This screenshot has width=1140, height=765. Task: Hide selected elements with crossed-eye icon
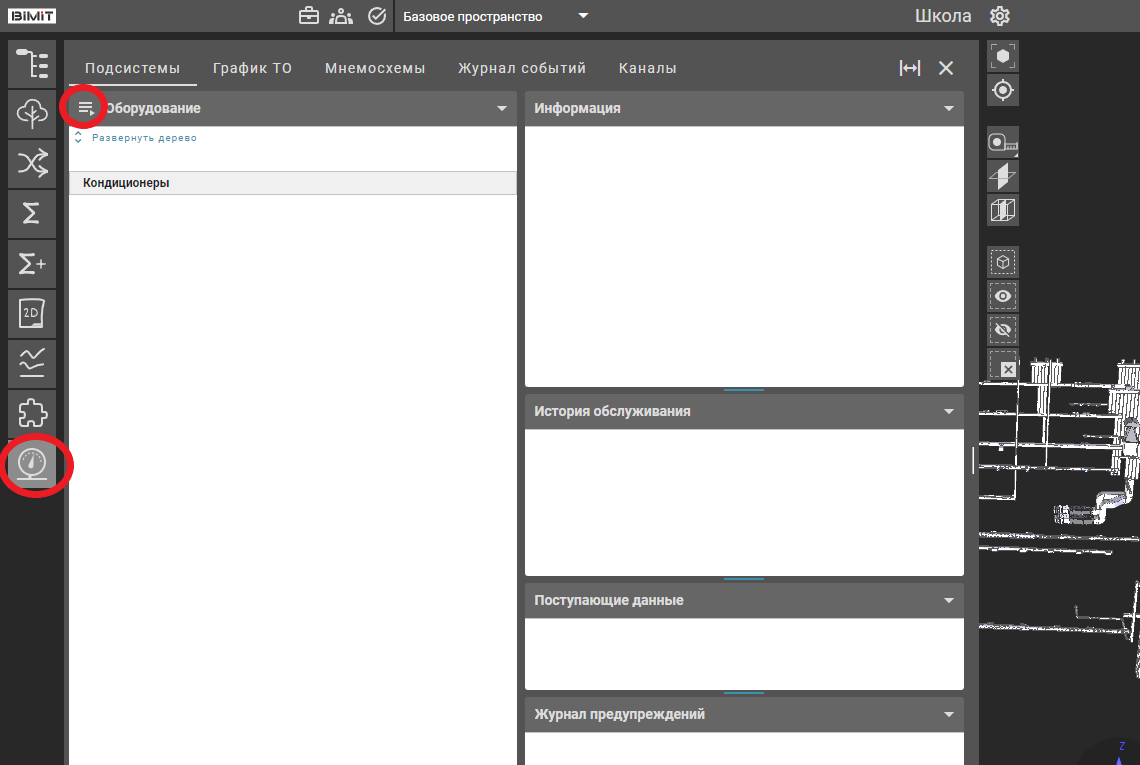coord(1003,329)
